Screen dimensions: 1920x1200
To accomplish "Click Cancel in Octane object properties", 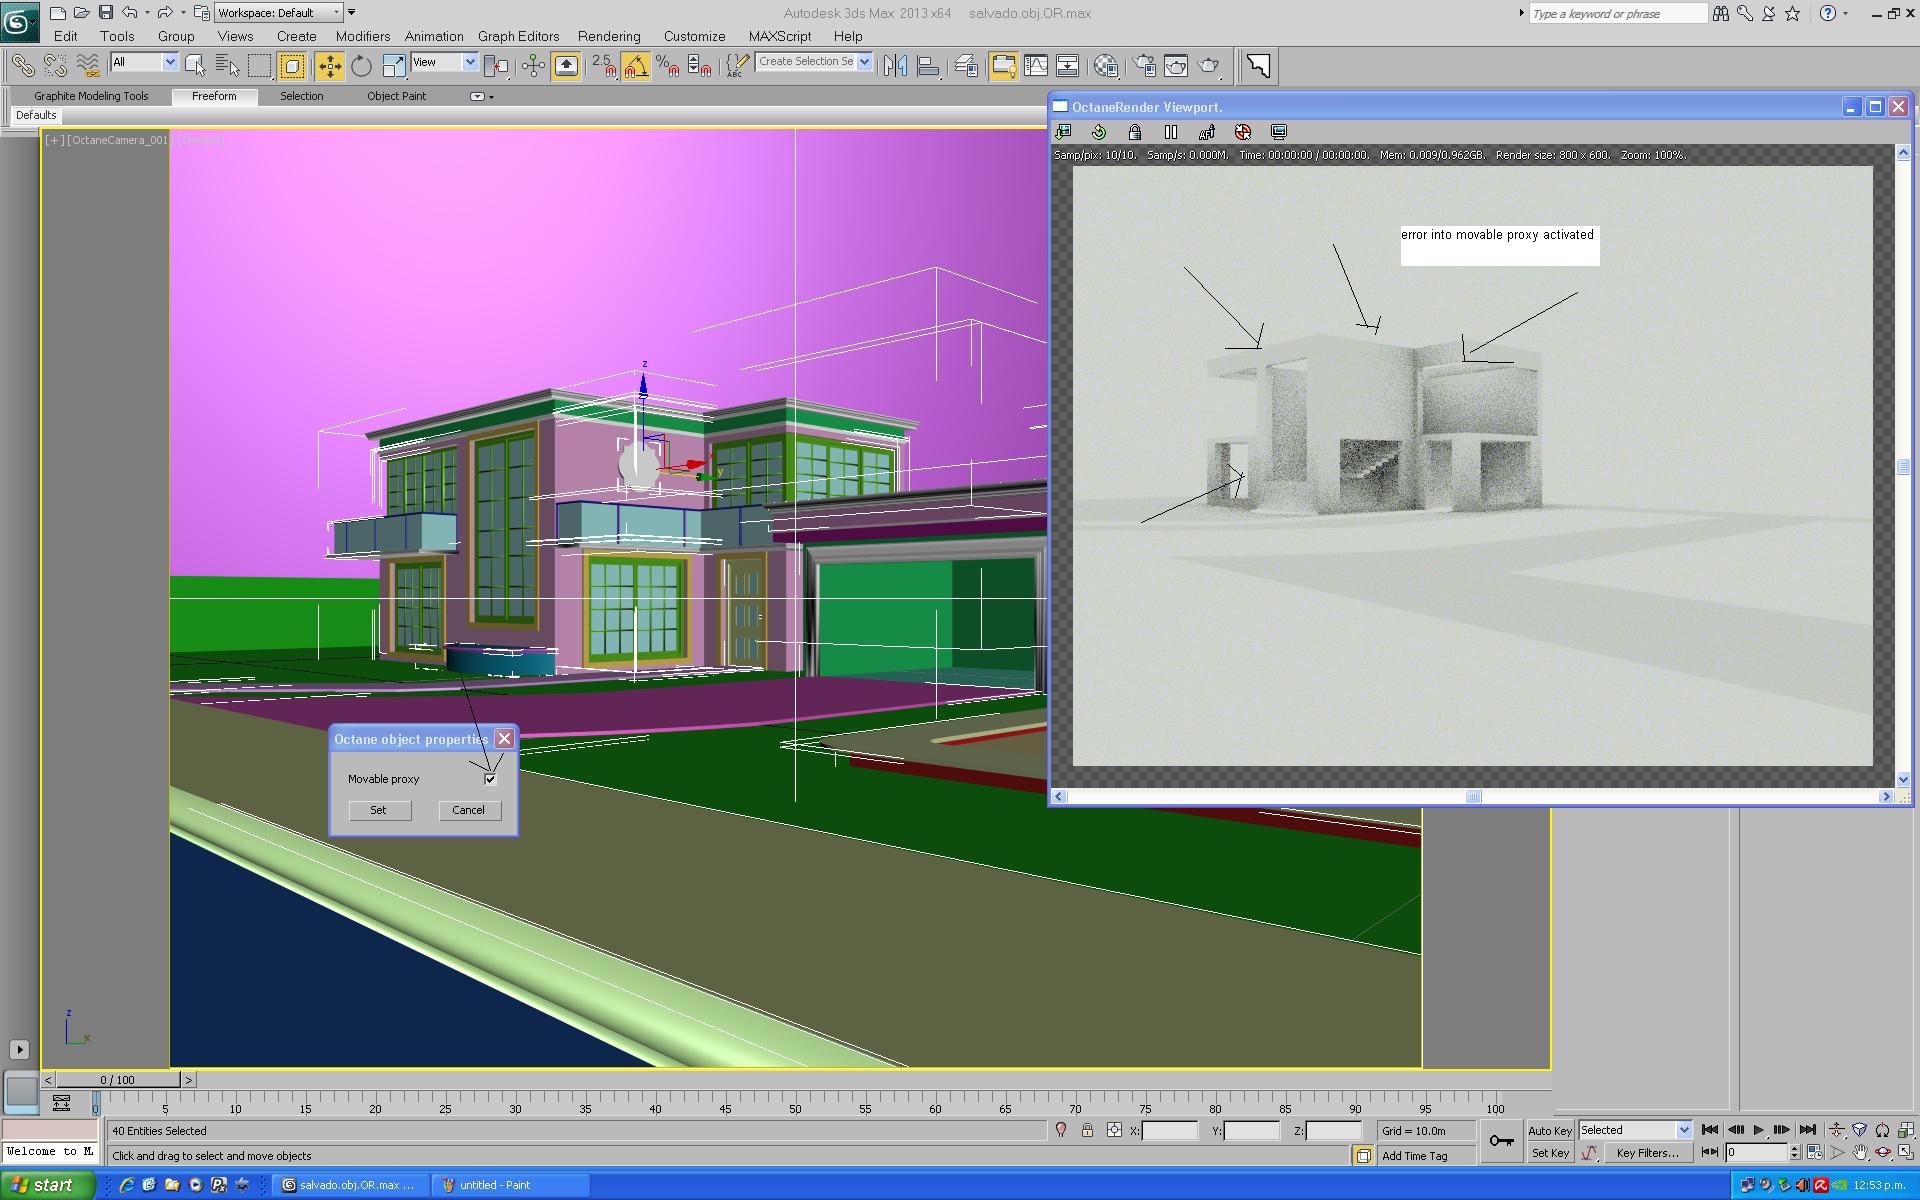I will (468, 810).
